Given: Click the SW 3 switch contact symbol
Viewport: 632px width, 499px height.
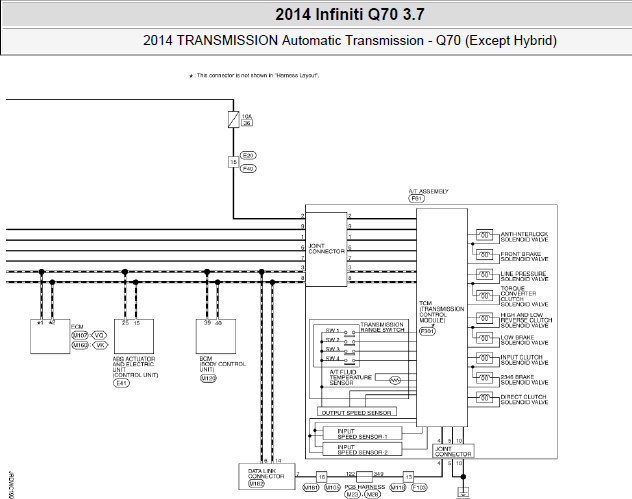Looking at the screenshot, I should [x=349, y=351].
